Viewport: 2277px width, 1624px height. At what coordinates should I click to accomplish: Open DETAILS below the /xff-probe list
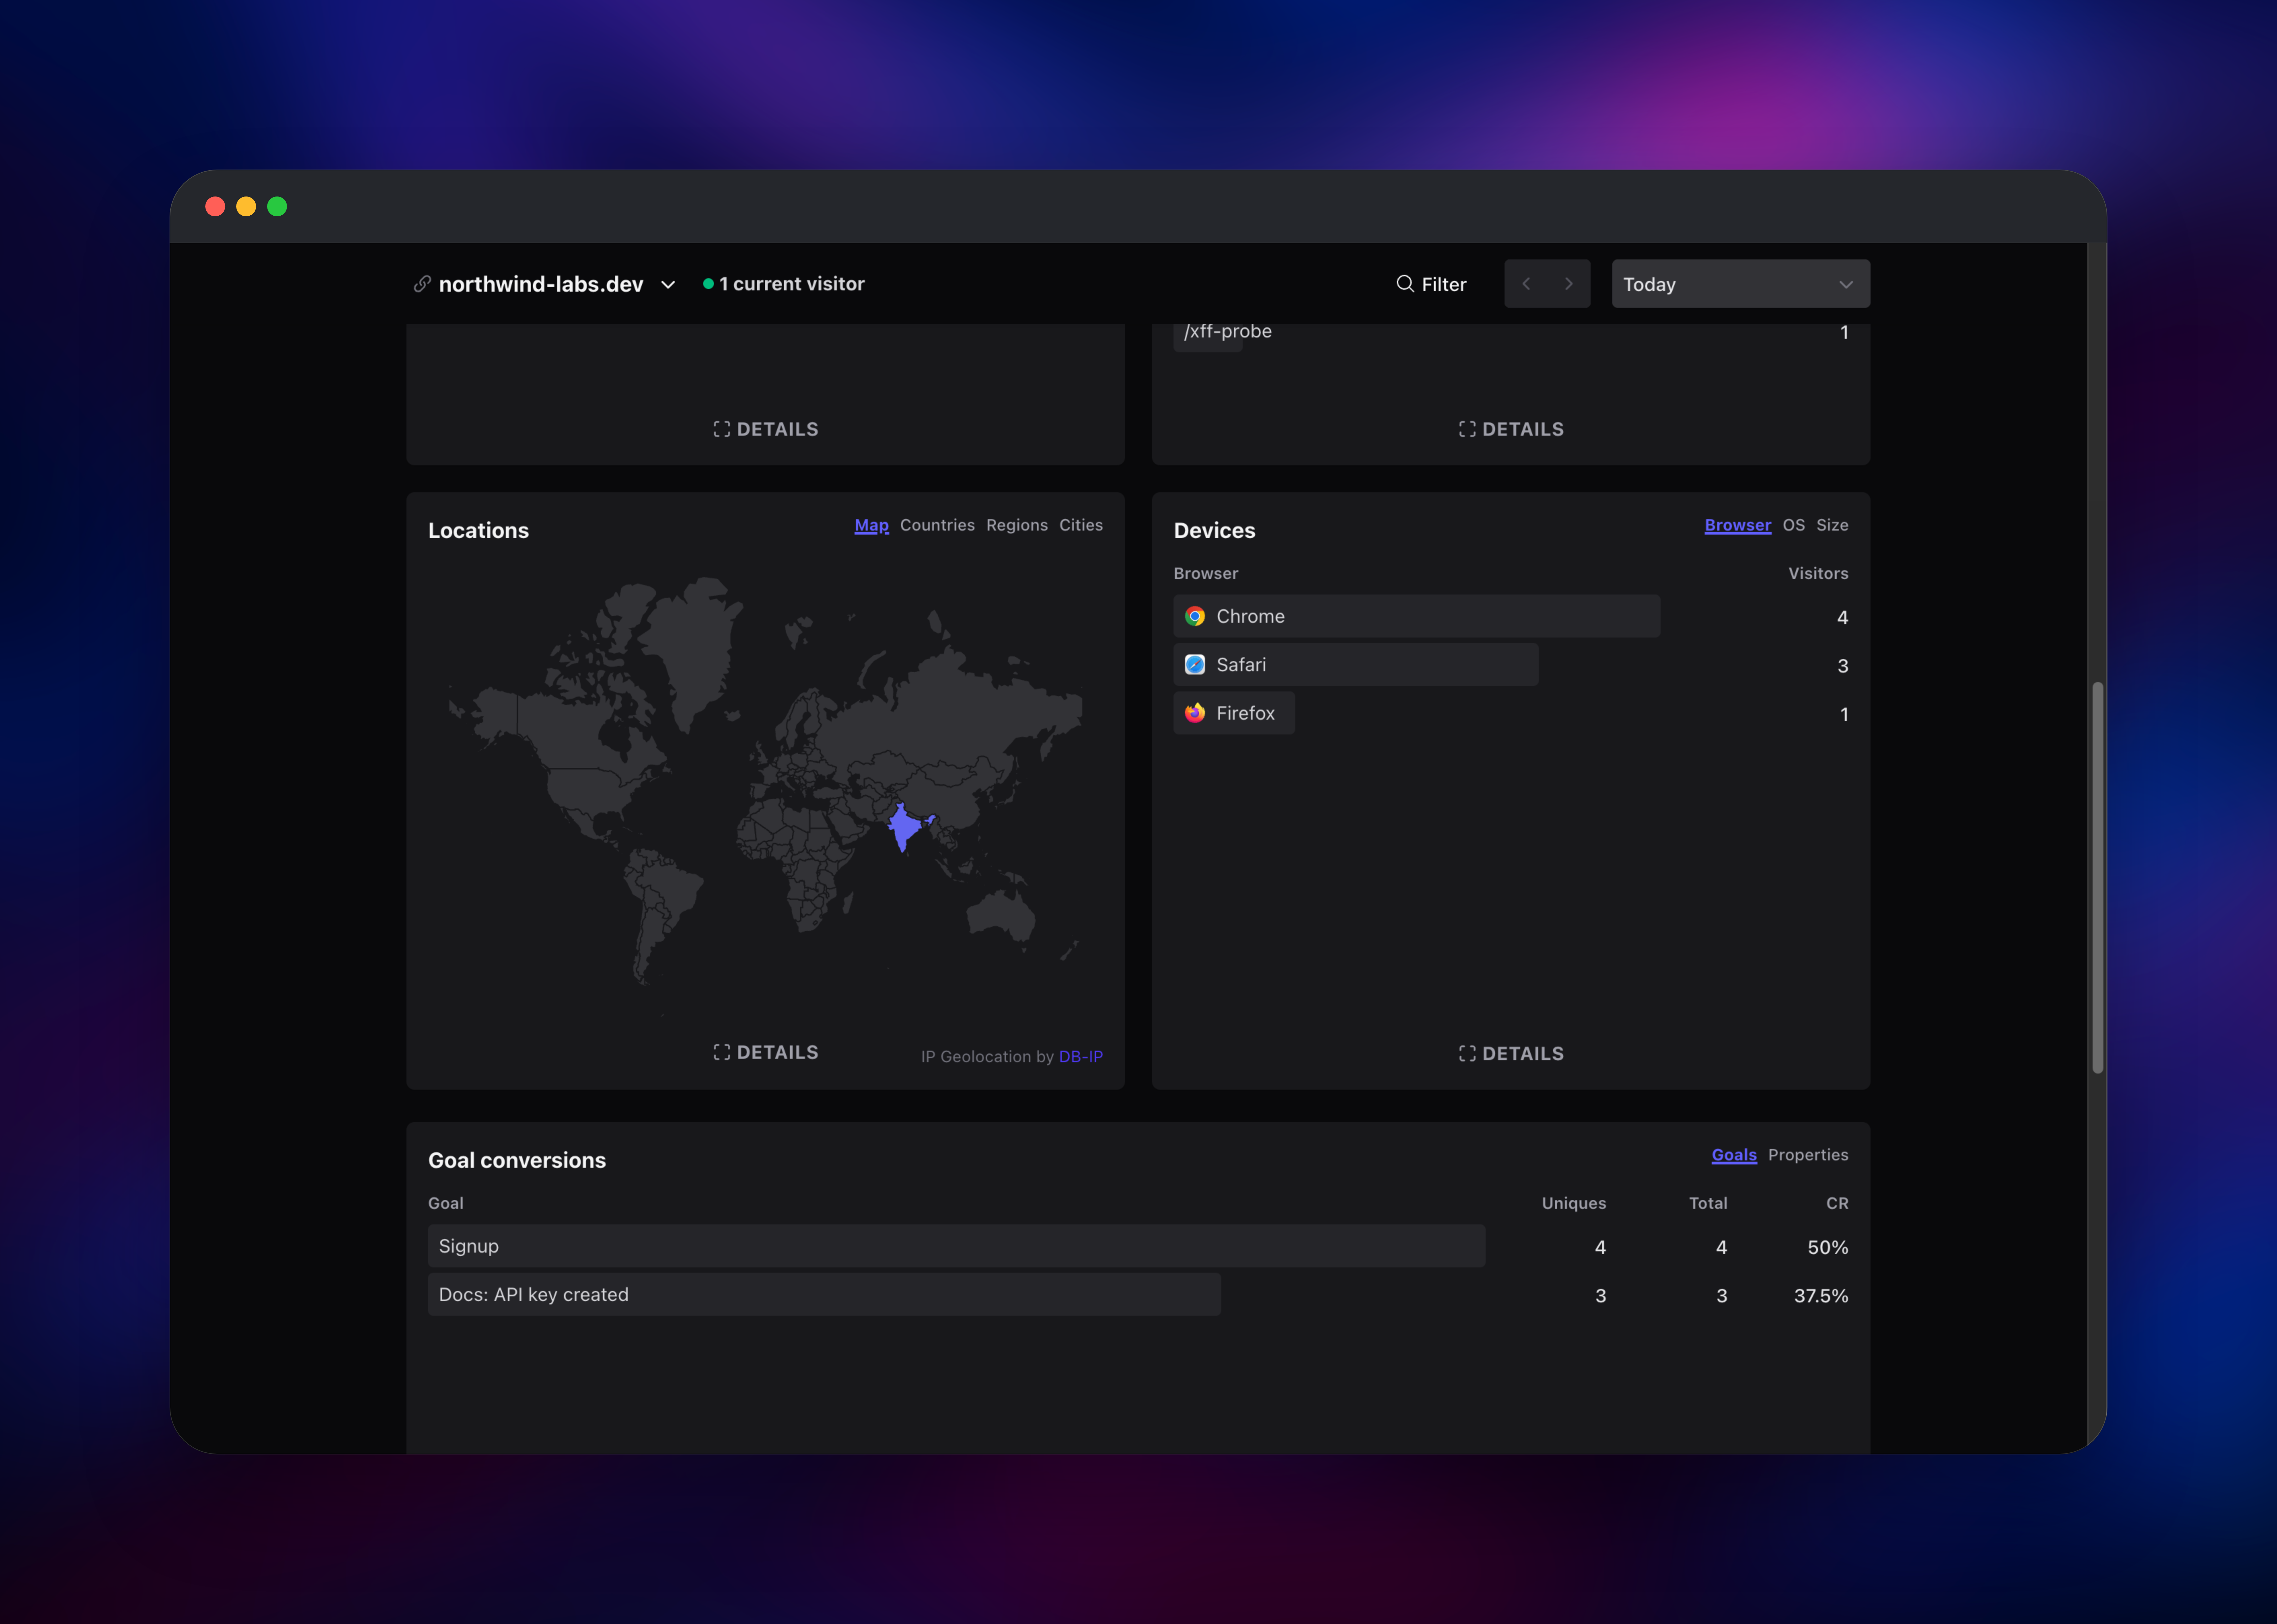click(x=1511, y=429)
